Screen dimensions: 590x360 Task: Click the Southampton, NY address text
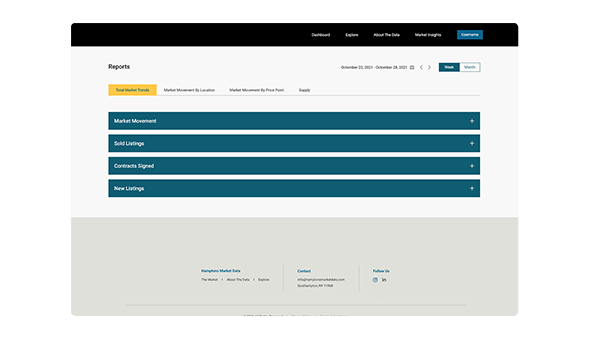[x=315, y=286]
